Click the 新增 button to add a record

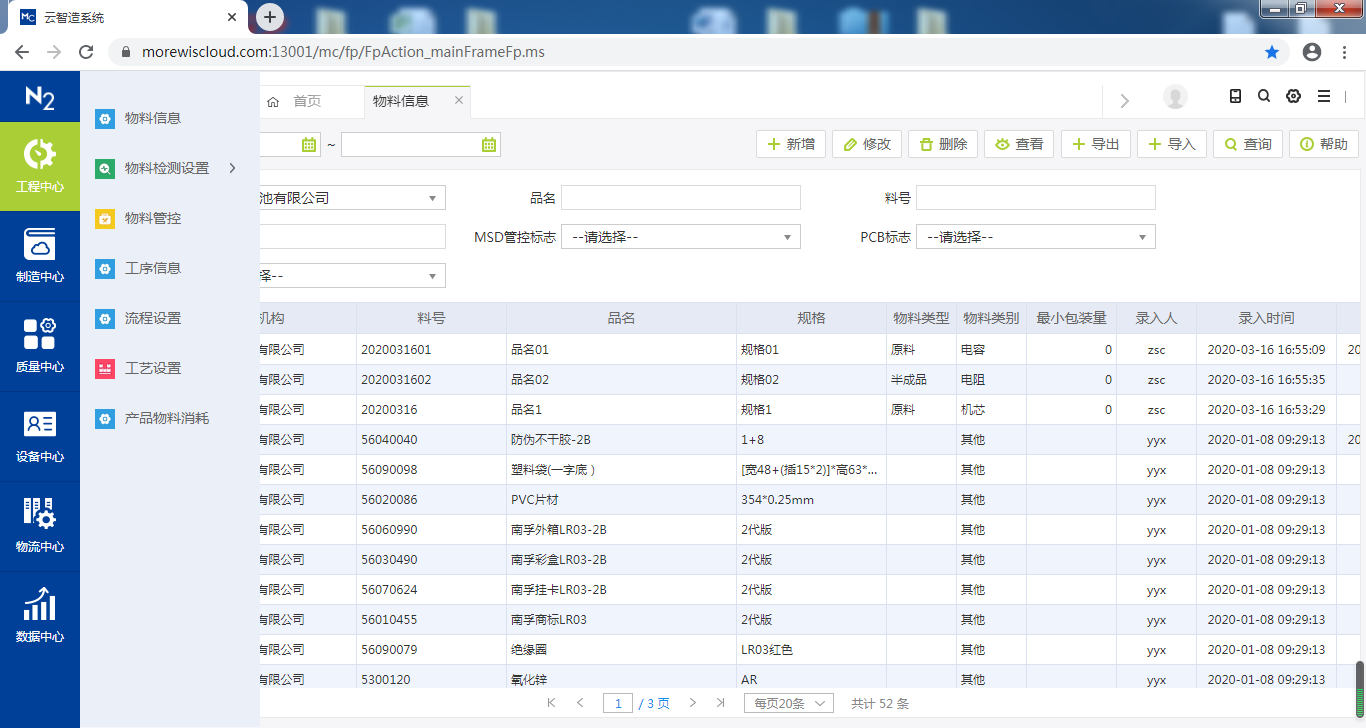coord(790,143)
